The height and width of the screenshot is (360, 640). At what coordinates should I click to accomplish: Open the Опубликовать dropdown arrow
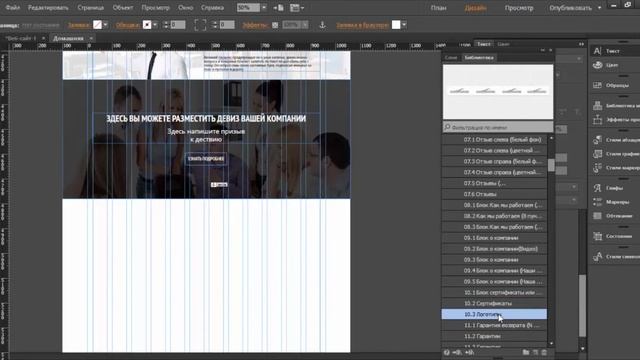(x=599, y=8)
